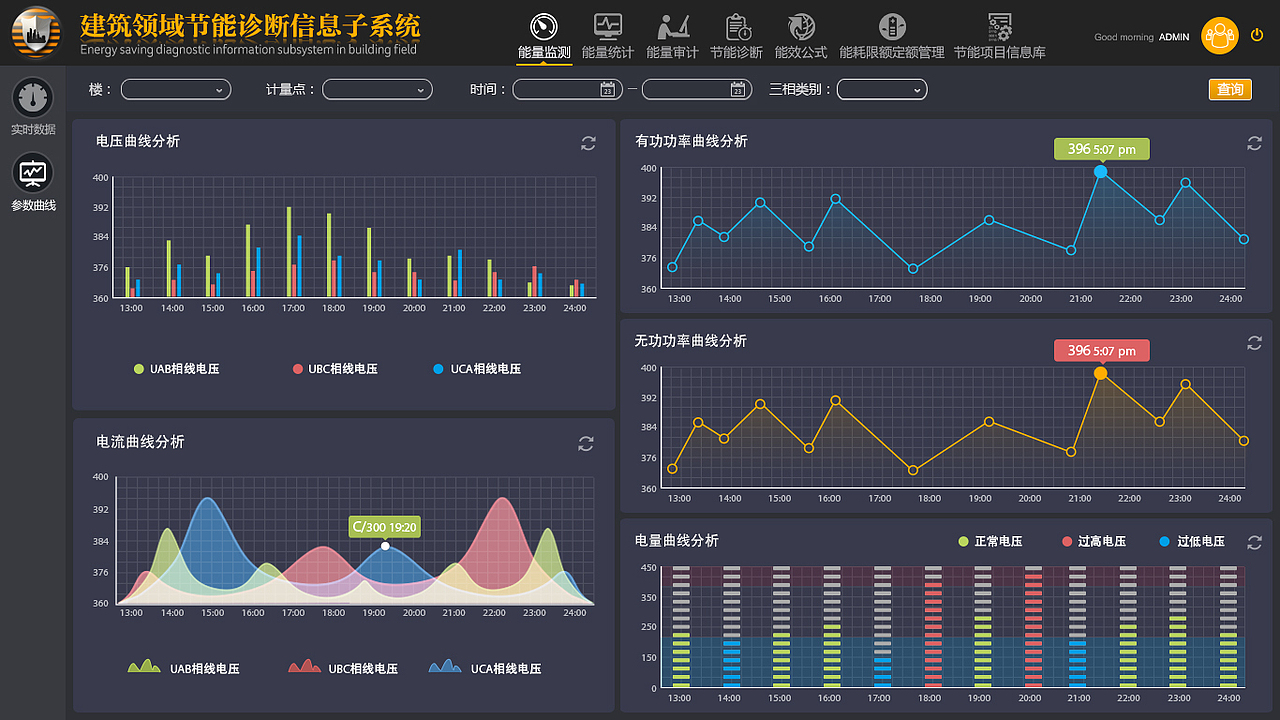Switch to 能效公式 tab label
This screenshot has height=720, width=1280.
coord(801,52)
